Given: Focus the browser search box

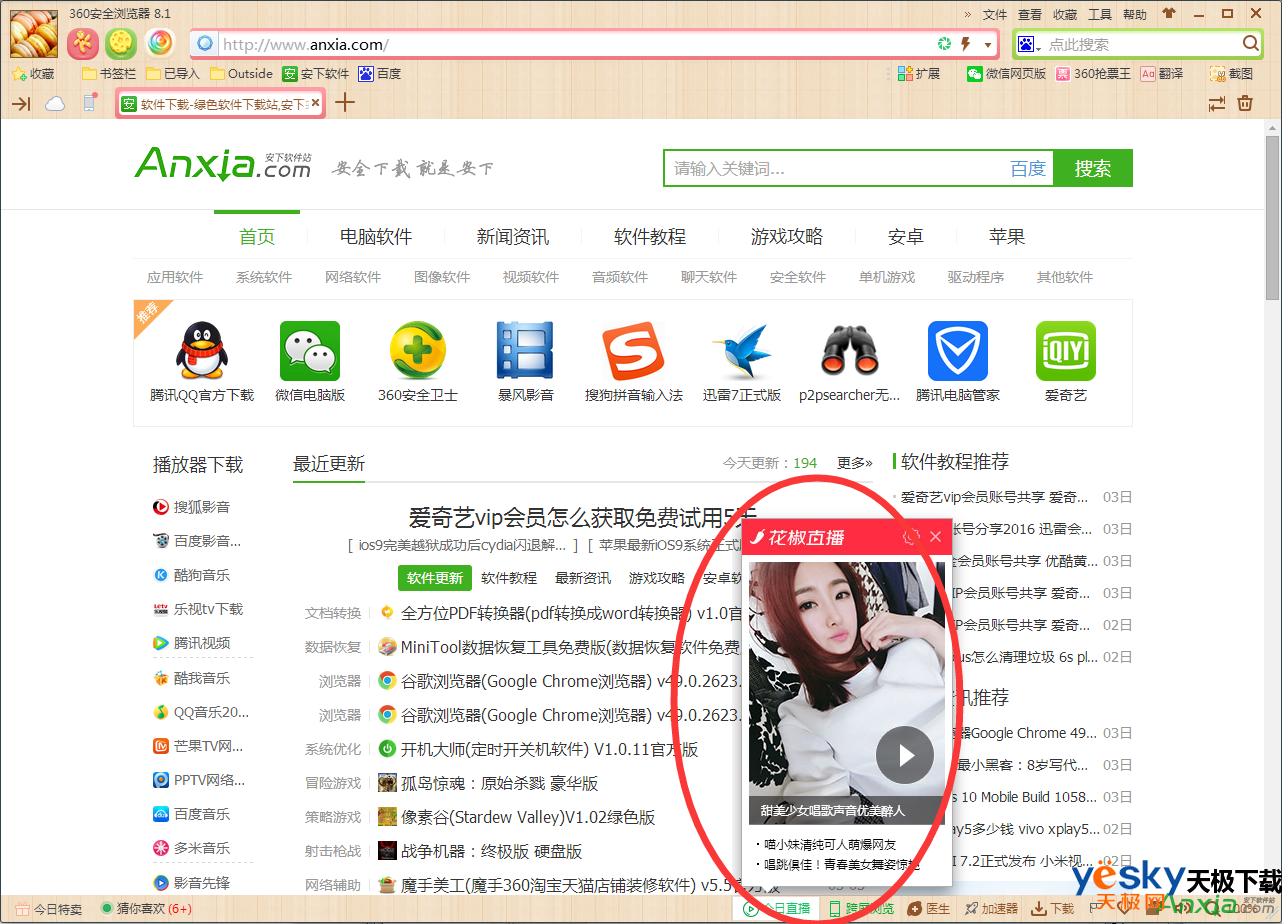Looking at the screenshot, I should pos(1140,44).
